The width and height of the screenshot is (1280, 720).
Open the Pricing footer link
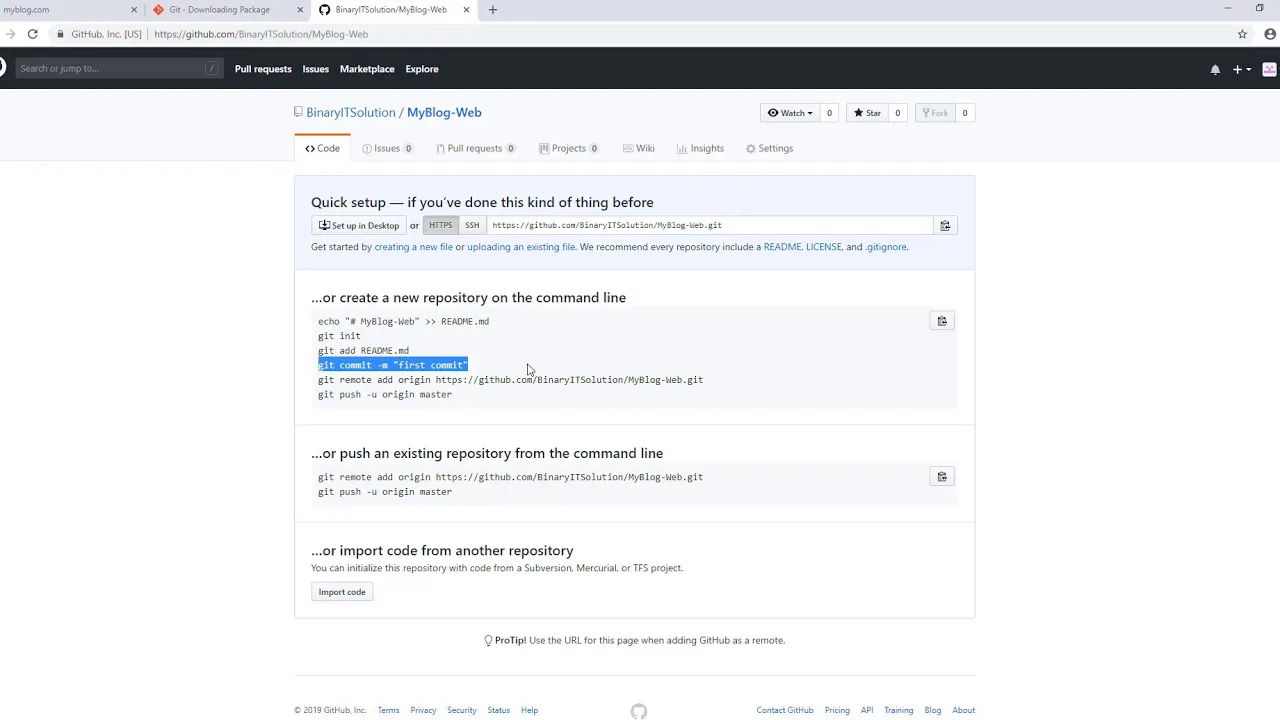[x=837, y=711]
